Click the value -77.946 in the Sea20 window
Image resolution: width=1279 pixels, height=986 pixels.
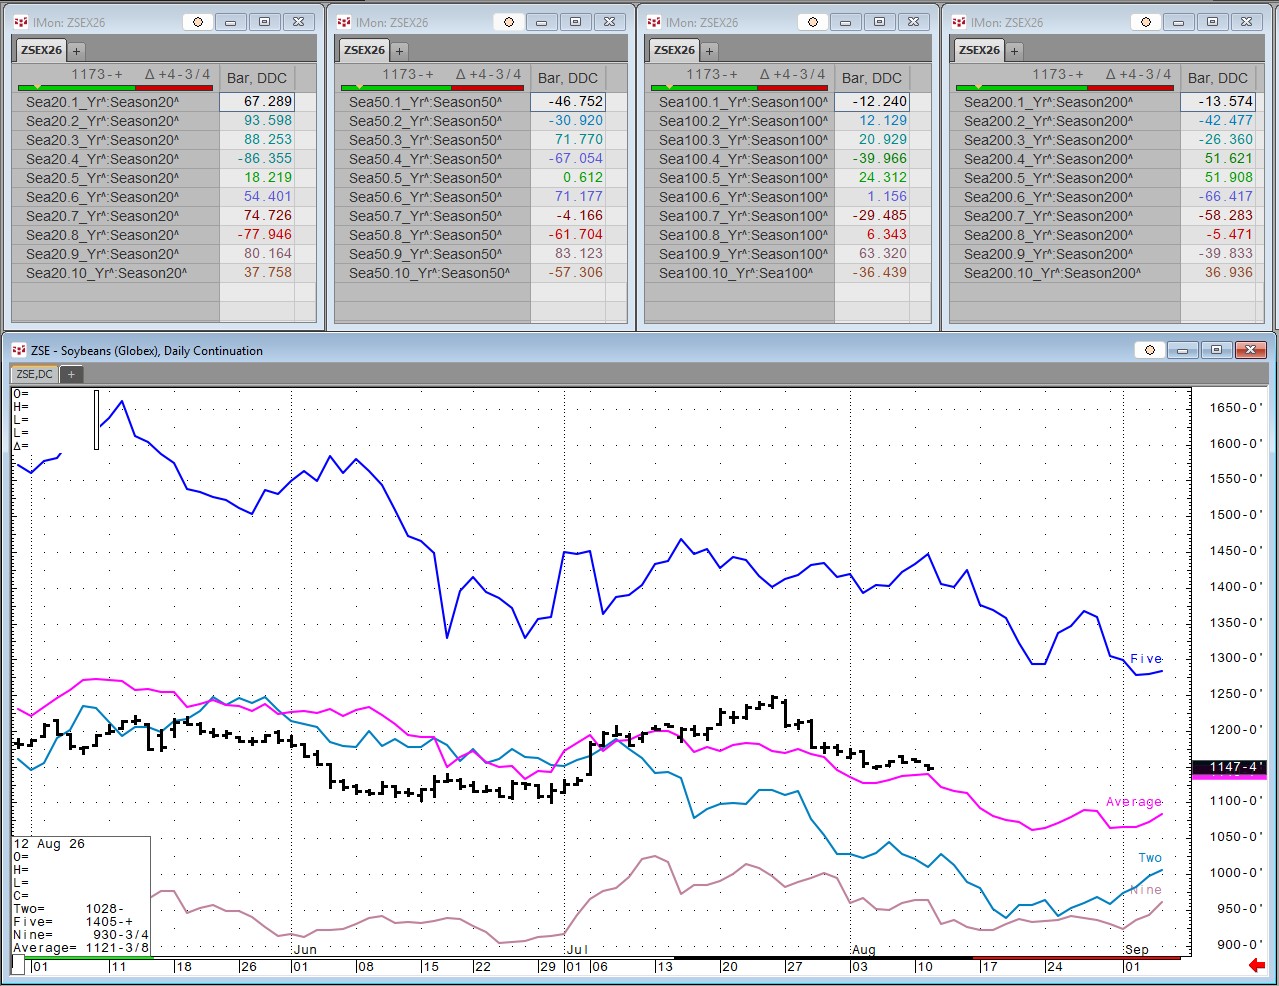[x=257, y=235]
